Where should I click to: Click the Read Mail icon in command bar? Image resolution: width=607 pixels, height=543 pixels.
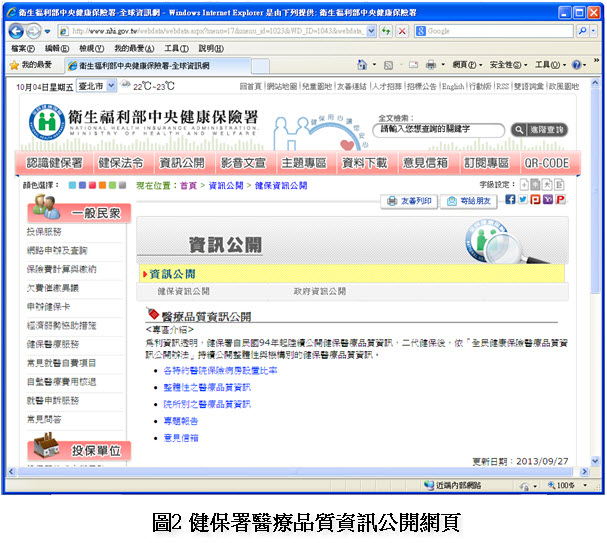413,65
